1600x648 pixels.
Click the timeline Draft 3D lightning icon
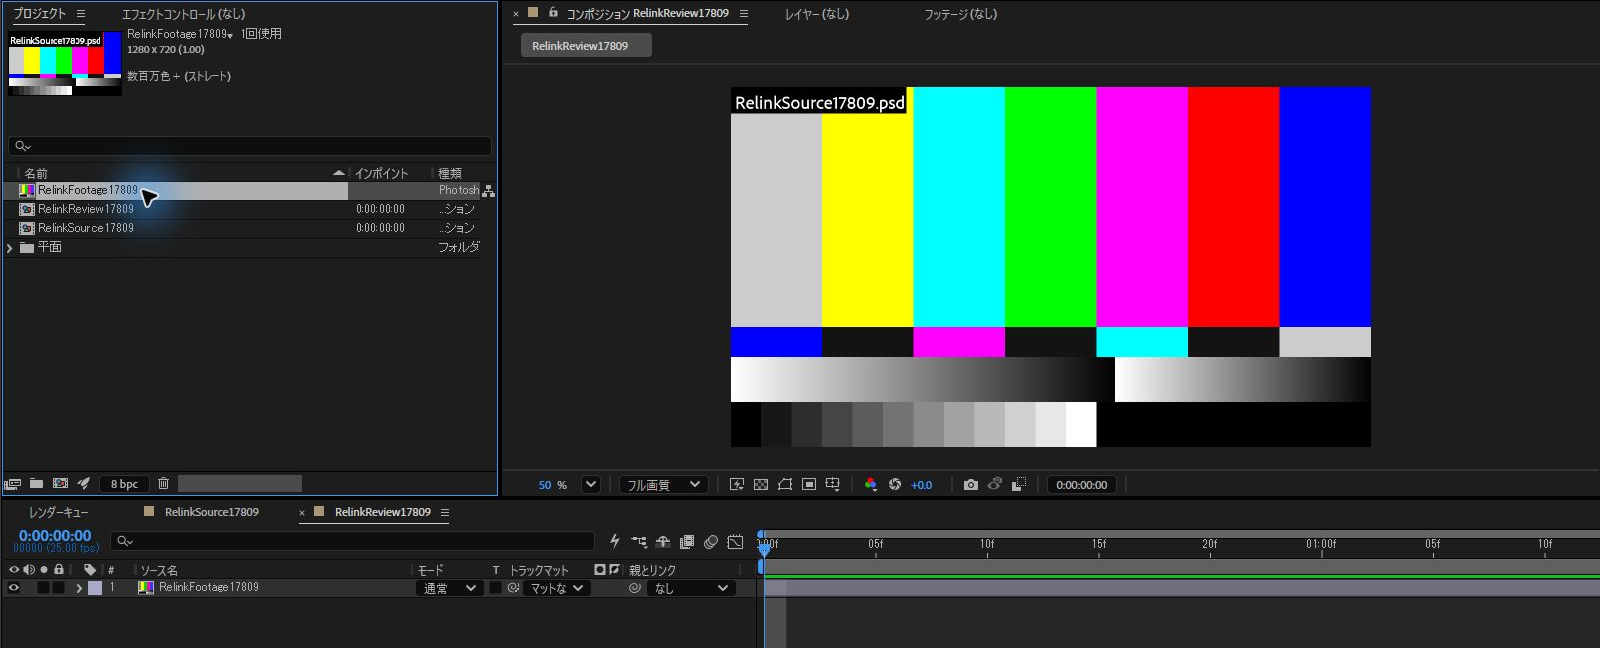tap(615, 542)
